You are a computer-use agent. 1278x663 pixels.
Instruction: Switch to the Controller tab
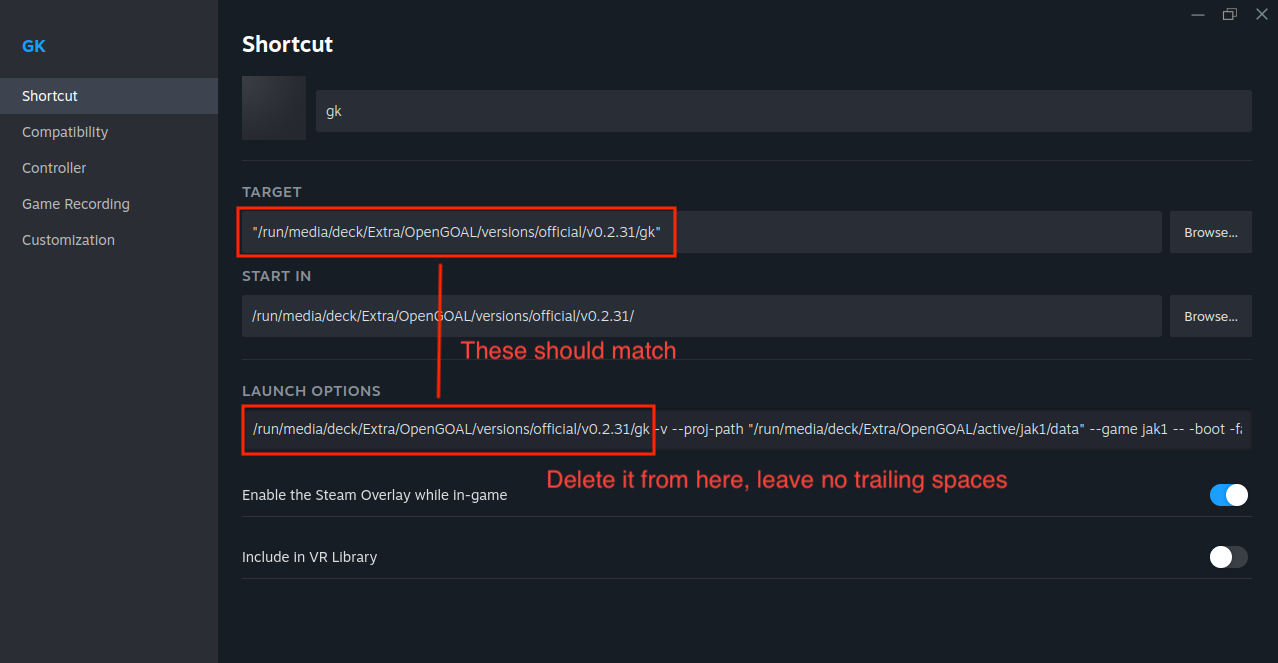click(x=54, y=168)
